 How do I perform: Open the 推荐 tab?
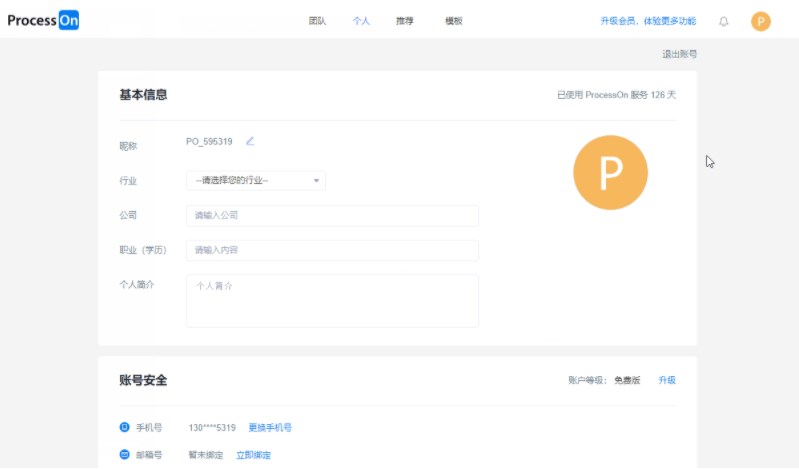405,21
